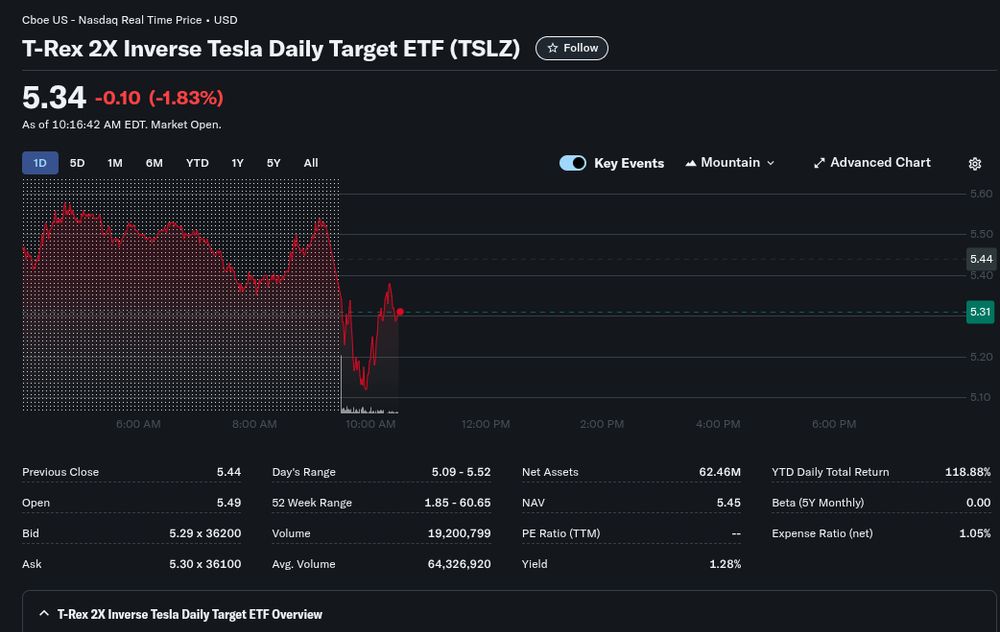Collapse the T-Rex ETF Overview section chevron
Viewport: 1000px width, 632px height.
(x=44, y=614)
